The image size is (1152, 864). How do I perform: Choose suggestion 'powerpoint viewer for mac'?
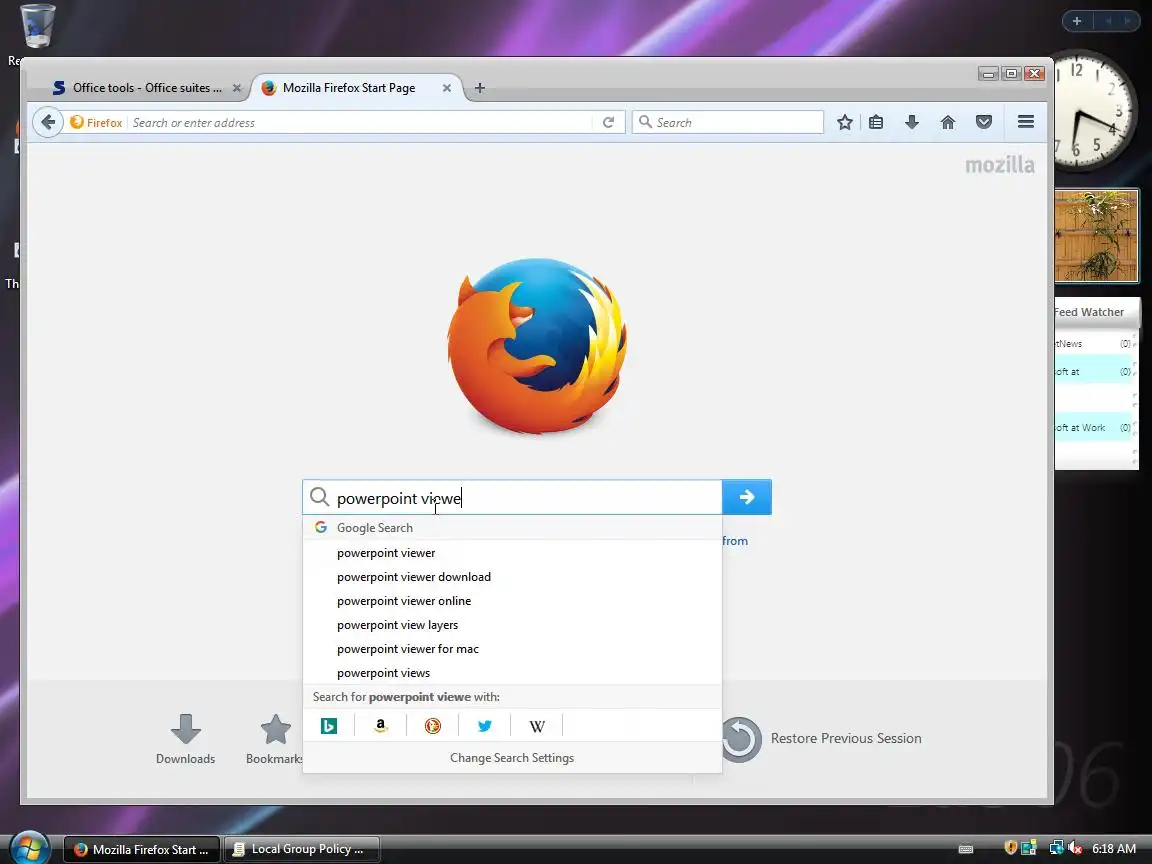pos(512,649)
